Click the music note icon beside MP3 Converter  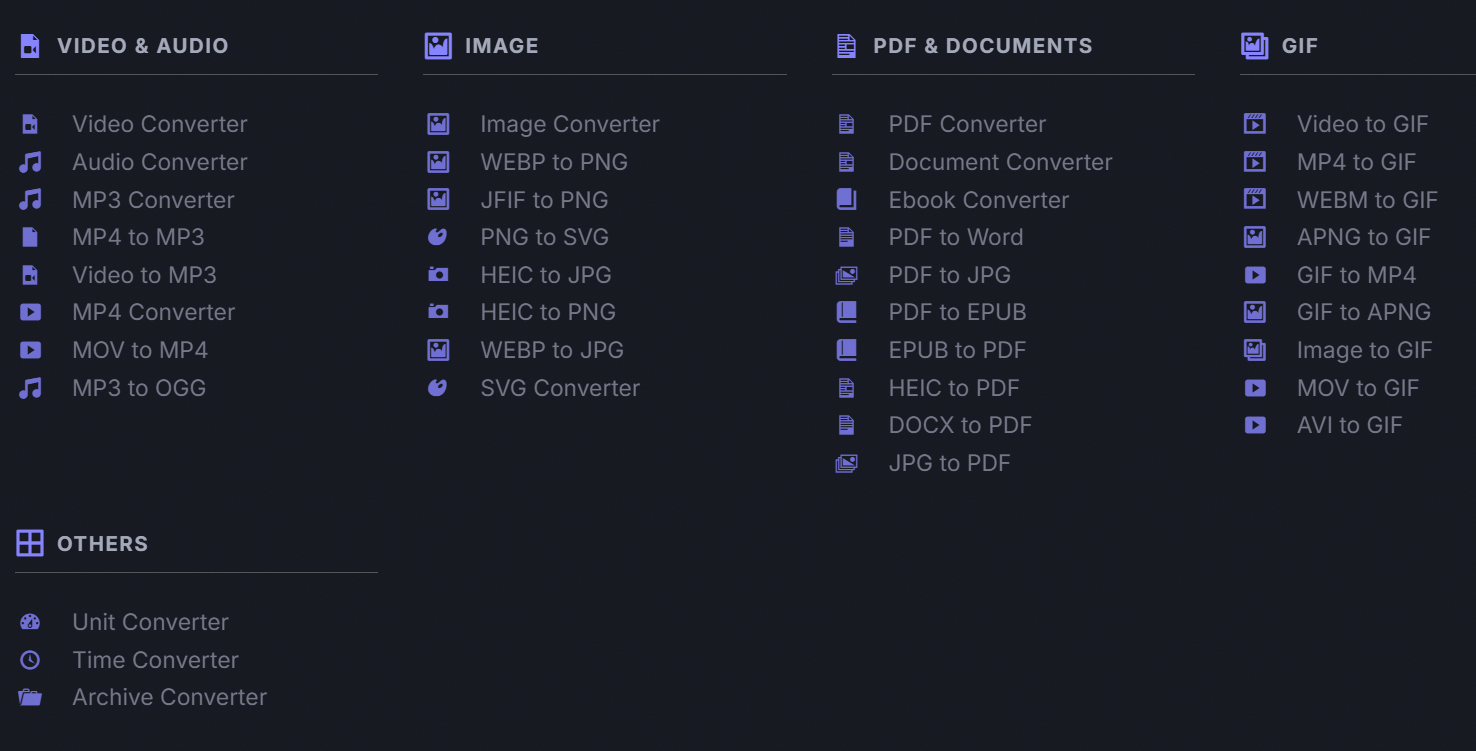tap(30, 200)
